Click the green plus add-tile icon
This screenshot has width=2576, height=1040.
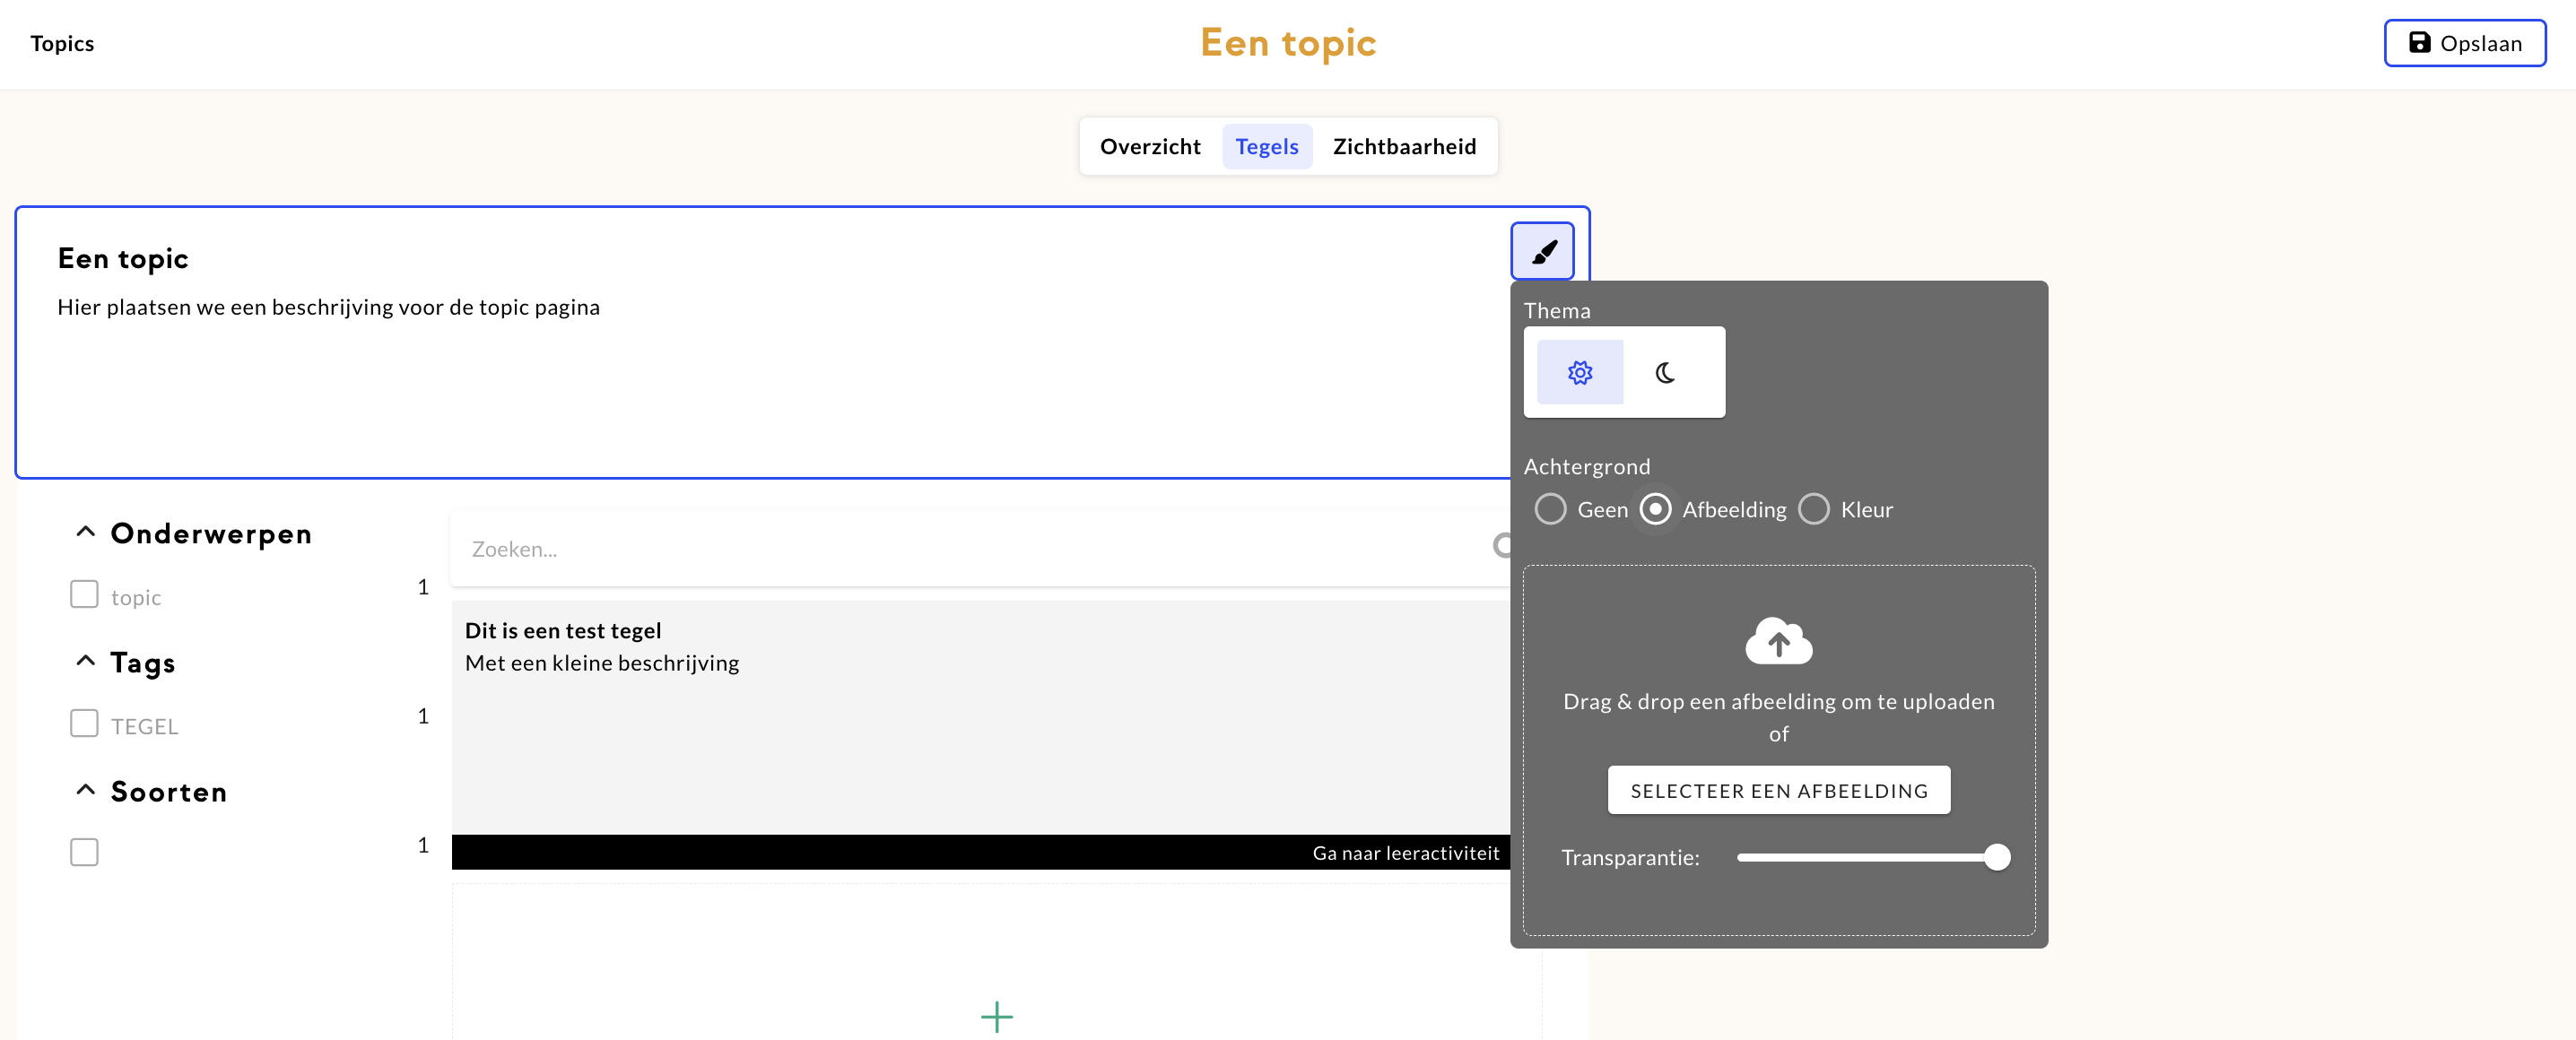pyautogui.click(x=996, y=1017)
